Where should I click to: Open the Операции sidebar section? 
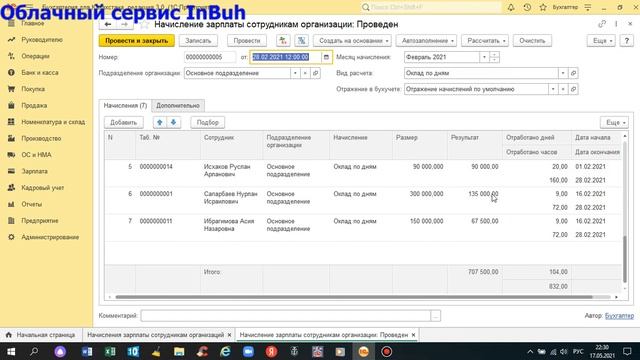click(35, 56)
